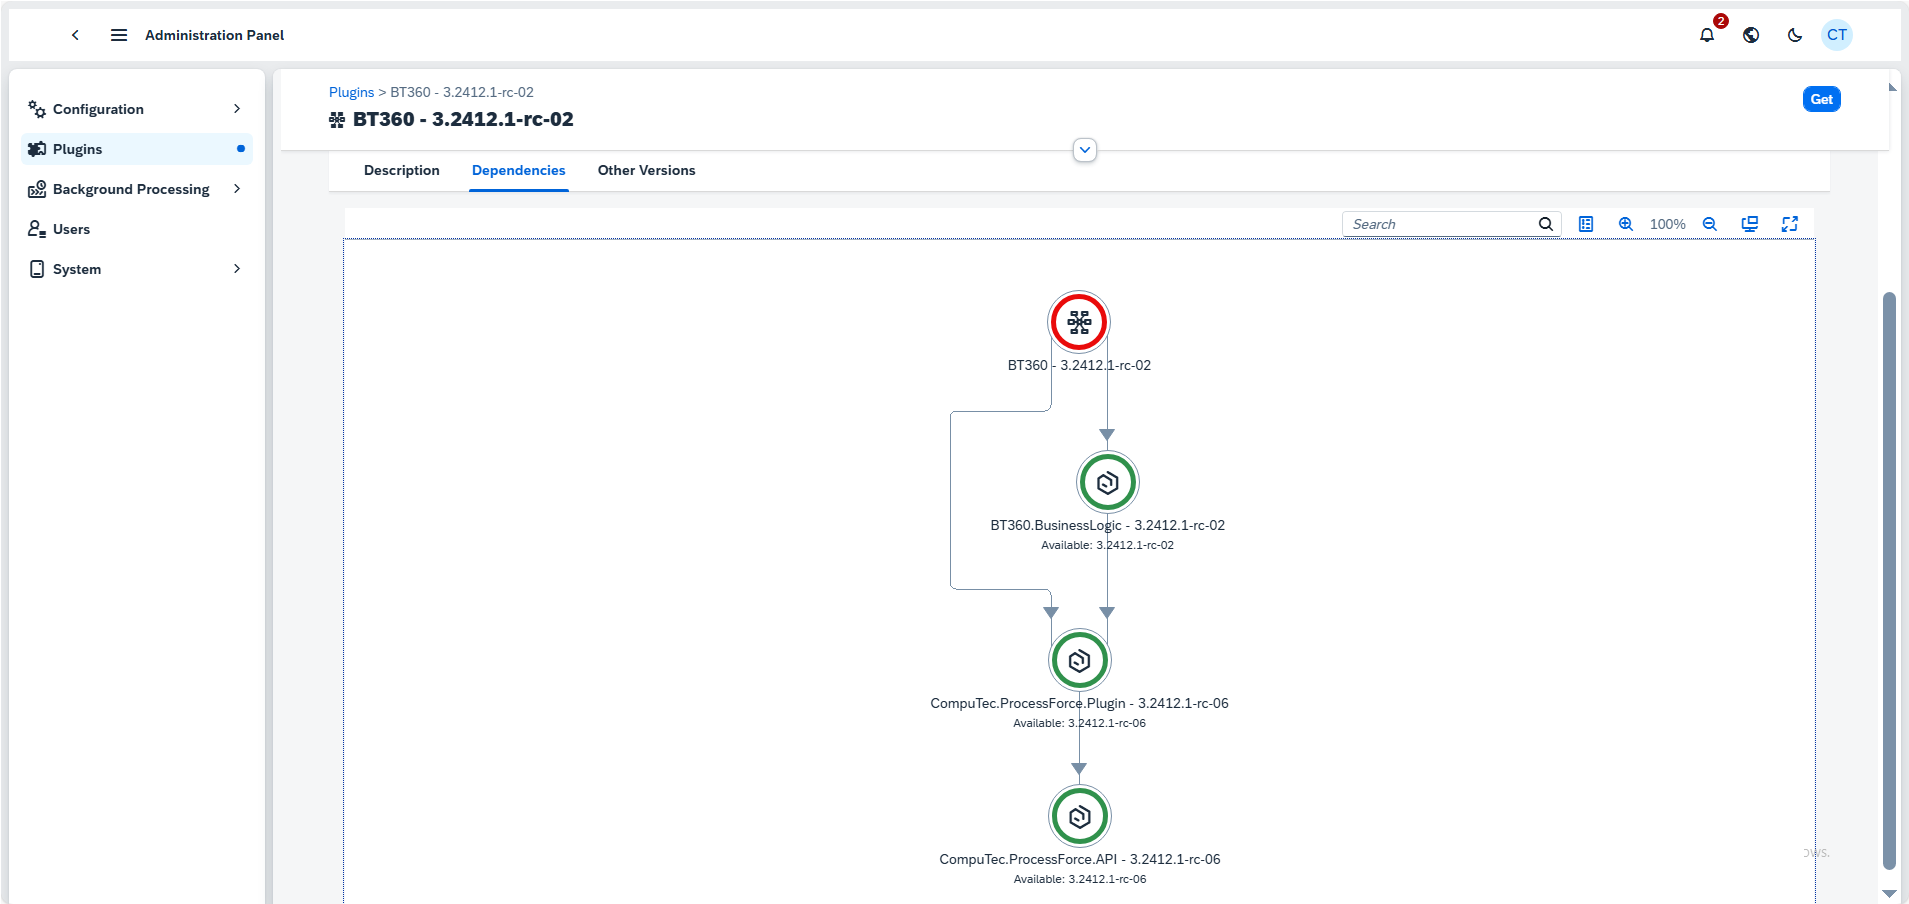Open the graph legend icon
1909x904 pixels.
(1586, 224)
